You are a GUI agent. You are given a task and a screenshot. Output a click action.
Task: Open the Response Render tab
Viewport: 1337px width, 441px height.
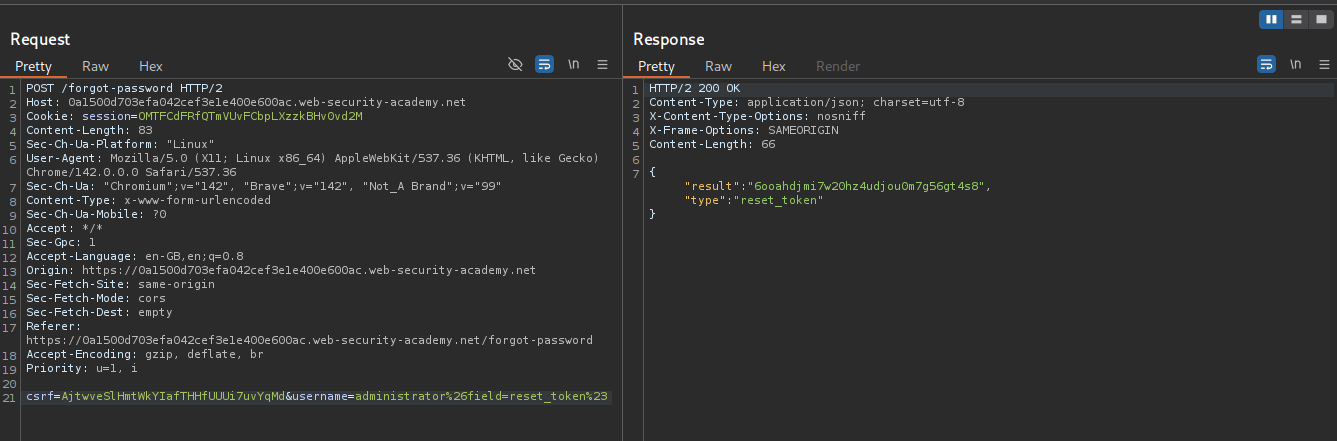tap(837, 66)
